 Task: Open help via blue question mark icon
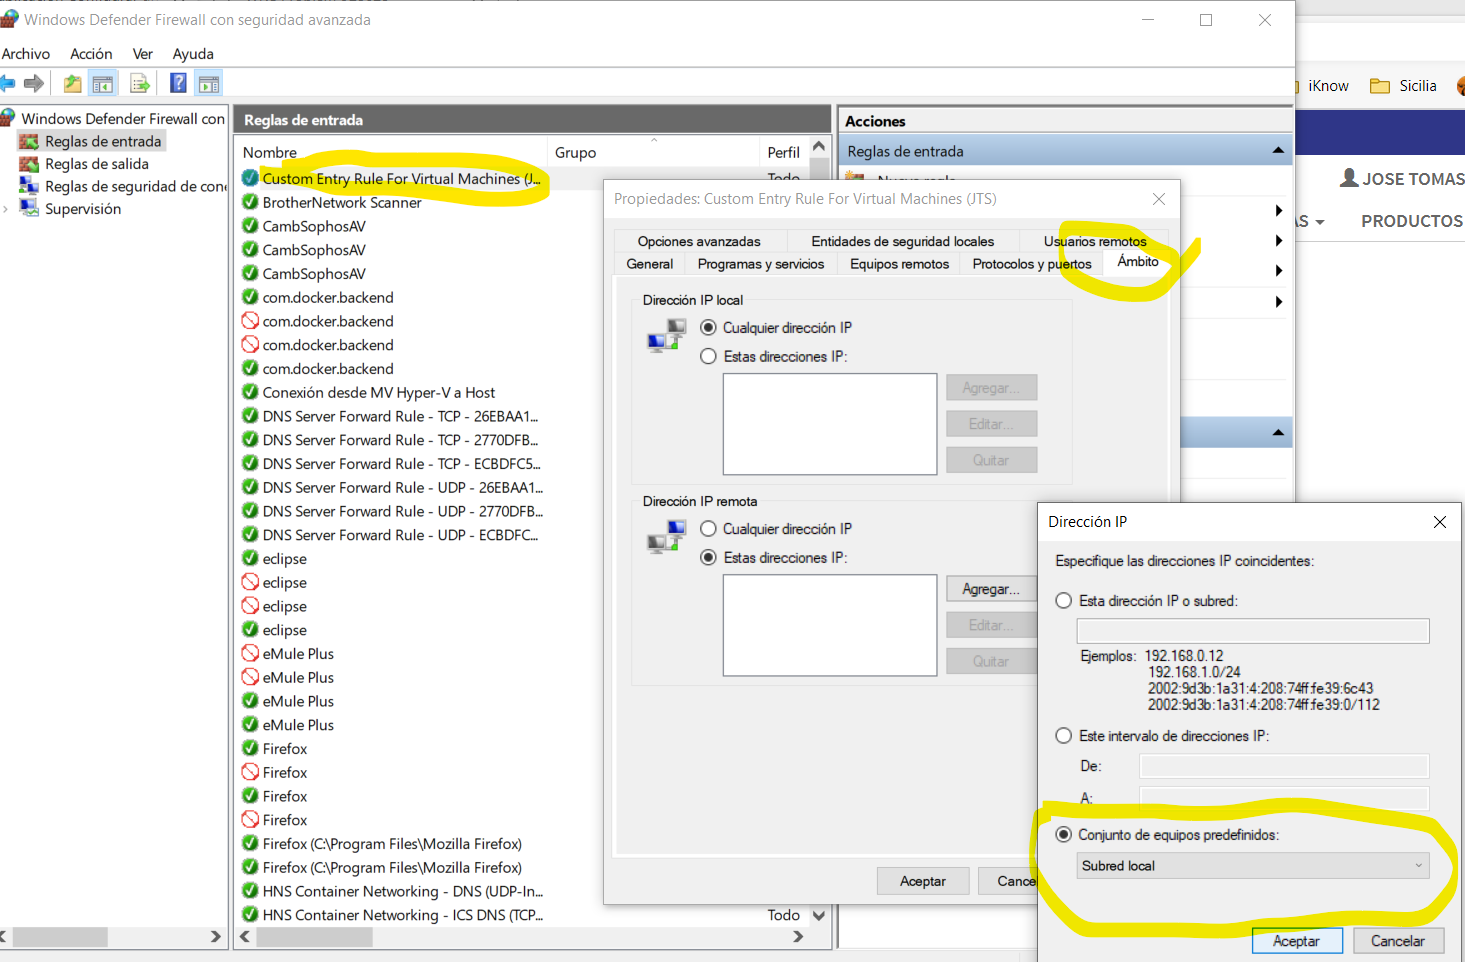[178, 84]
